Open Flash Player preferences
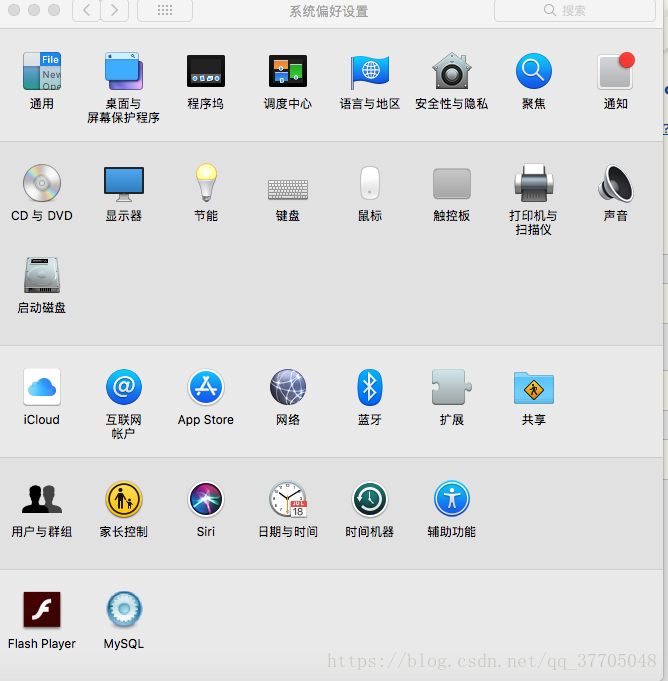The image size is (668, 681). point(42,609)
